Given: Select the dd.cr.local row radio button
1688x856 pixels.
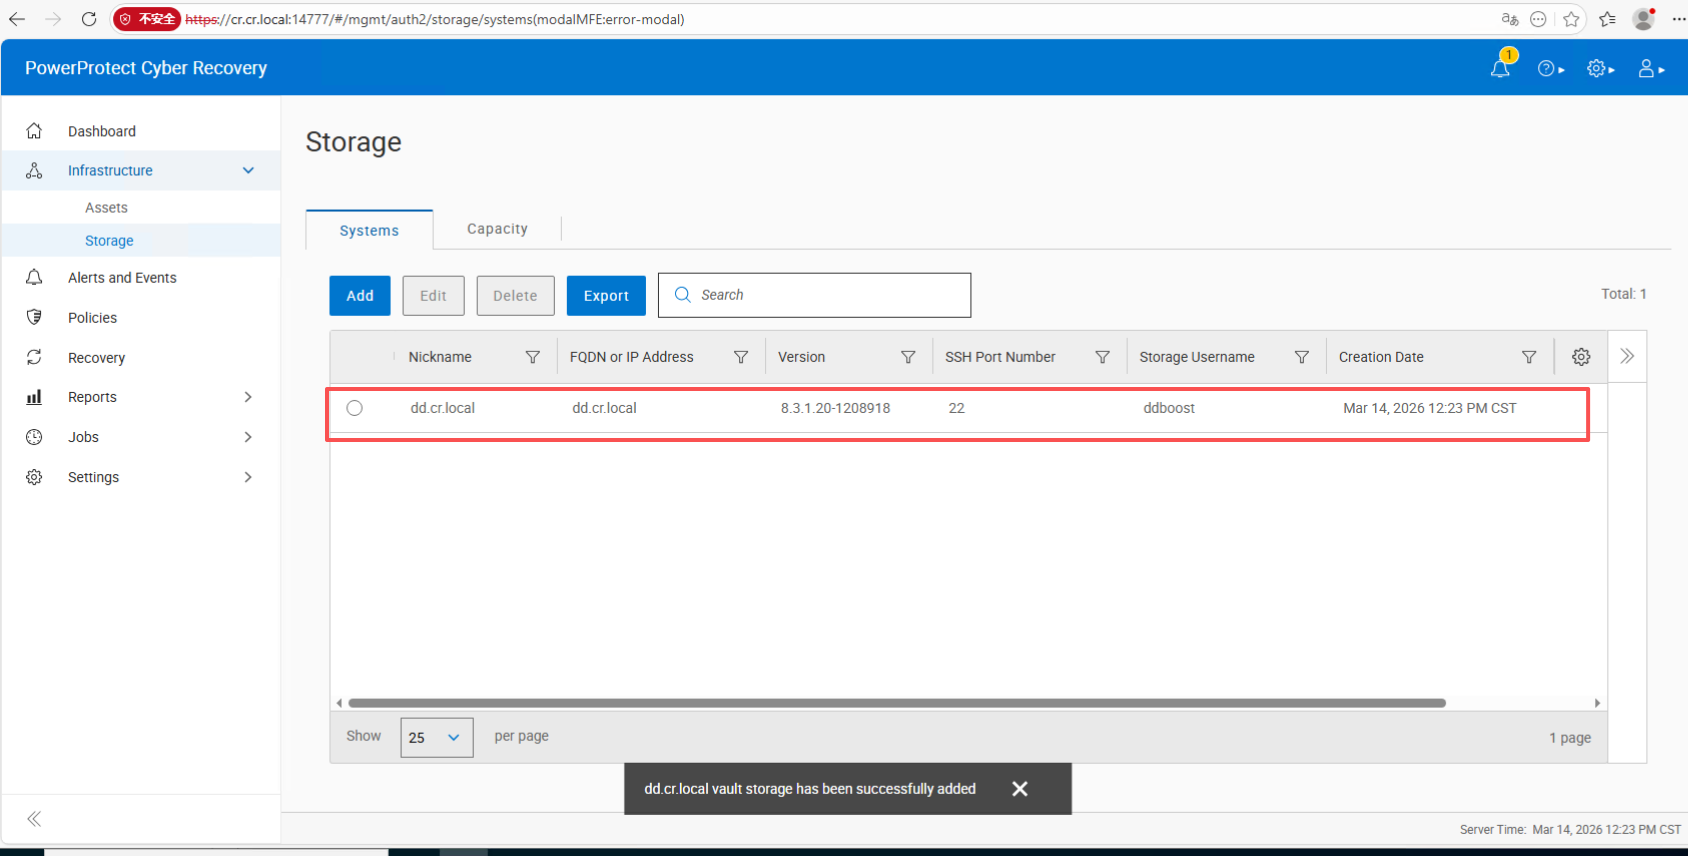Looking at the screenshot, I should point(355,408).
